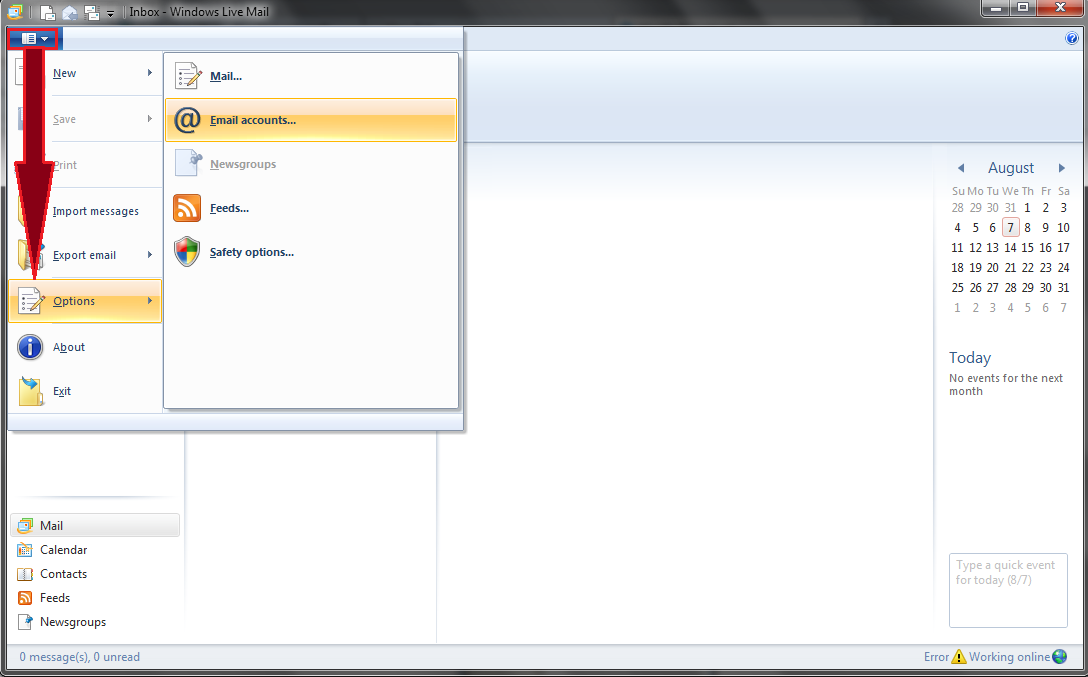Screen dimensions: 1088x677
Task: Click the Mail icon in navigation pane
Action: [x=25, y=526]
